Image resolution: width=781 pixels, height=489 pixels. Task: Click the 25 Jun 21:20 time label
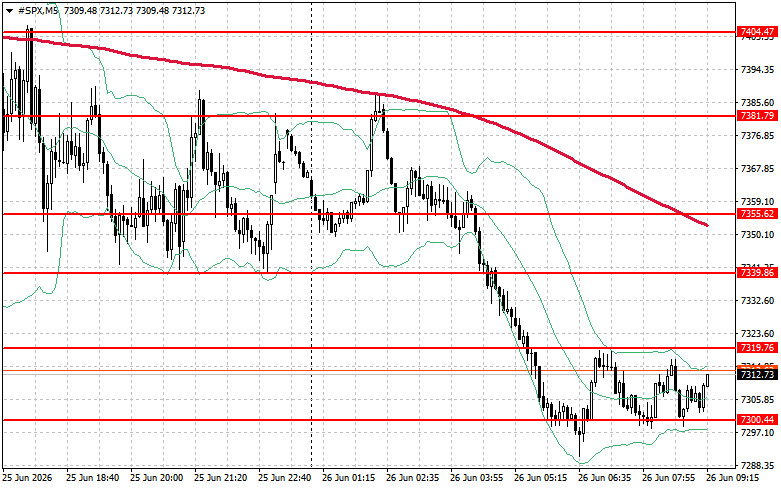[x=220, y=478]
